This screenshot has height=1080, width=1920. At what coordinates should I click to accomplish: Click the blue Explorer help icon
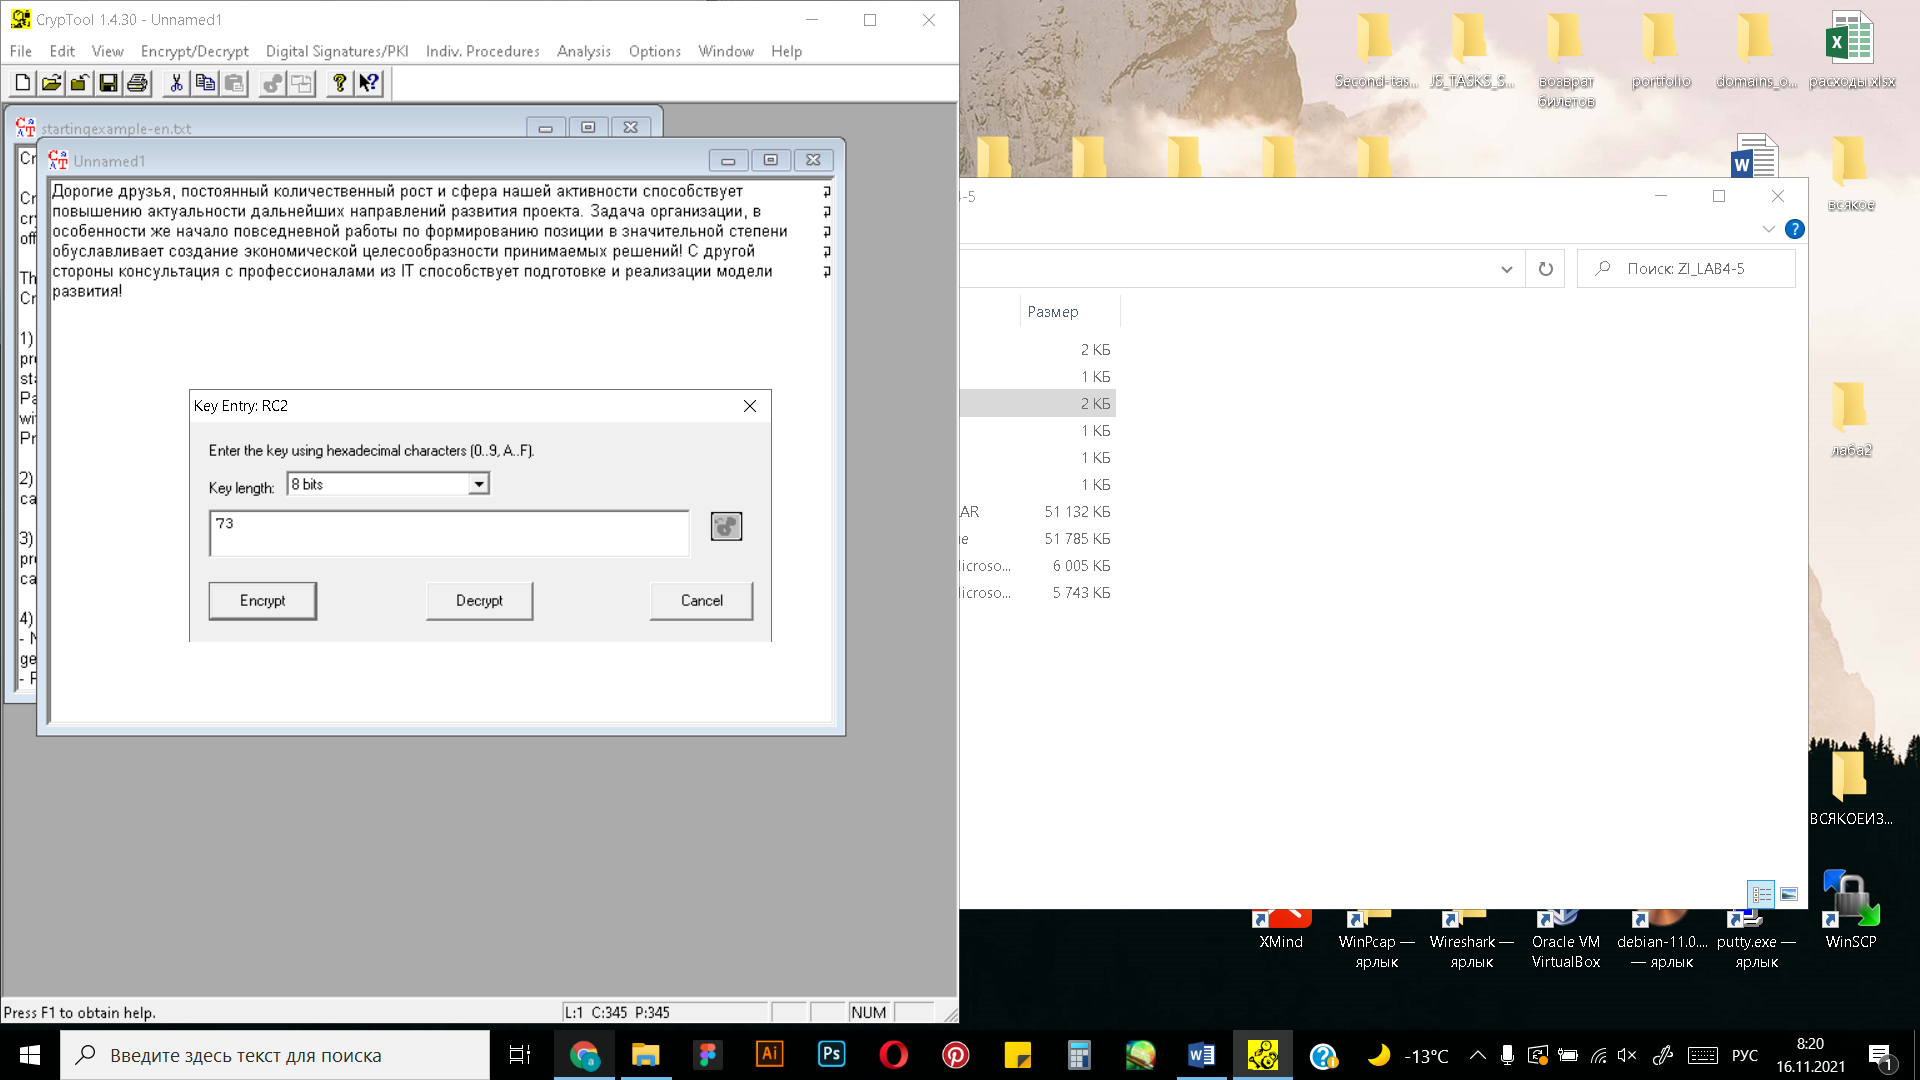pyautogui.click(x=1795, y=229)
